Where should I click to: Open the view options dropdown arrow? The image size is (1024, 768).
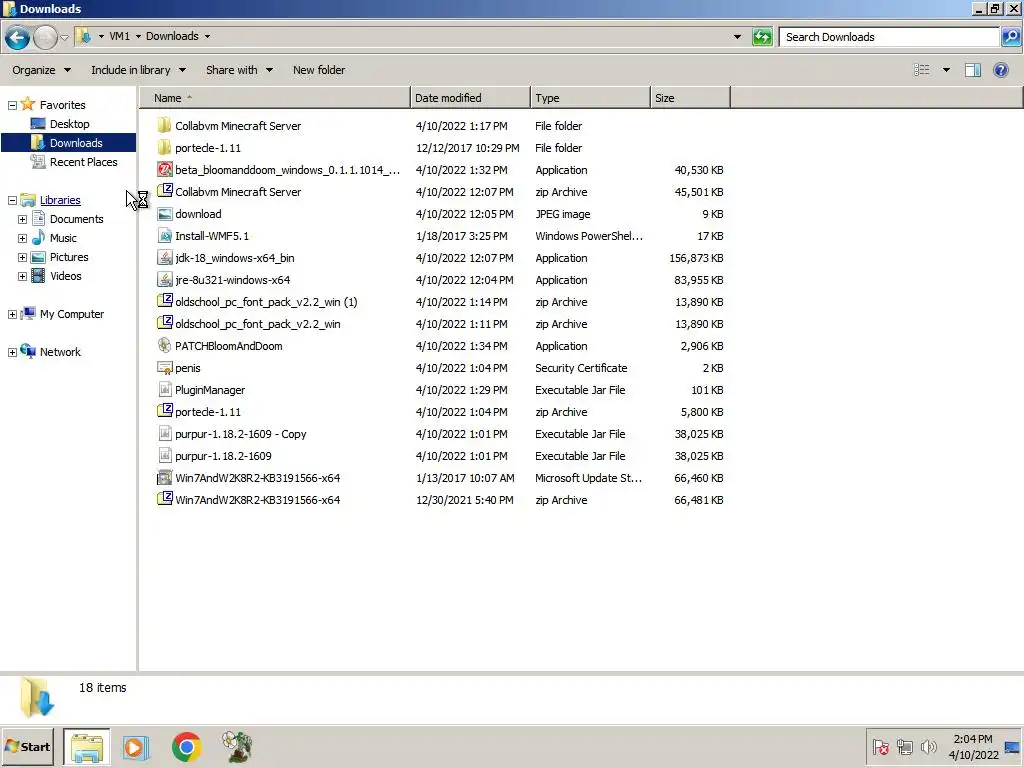pyautogui.click(x=946, y=70)
